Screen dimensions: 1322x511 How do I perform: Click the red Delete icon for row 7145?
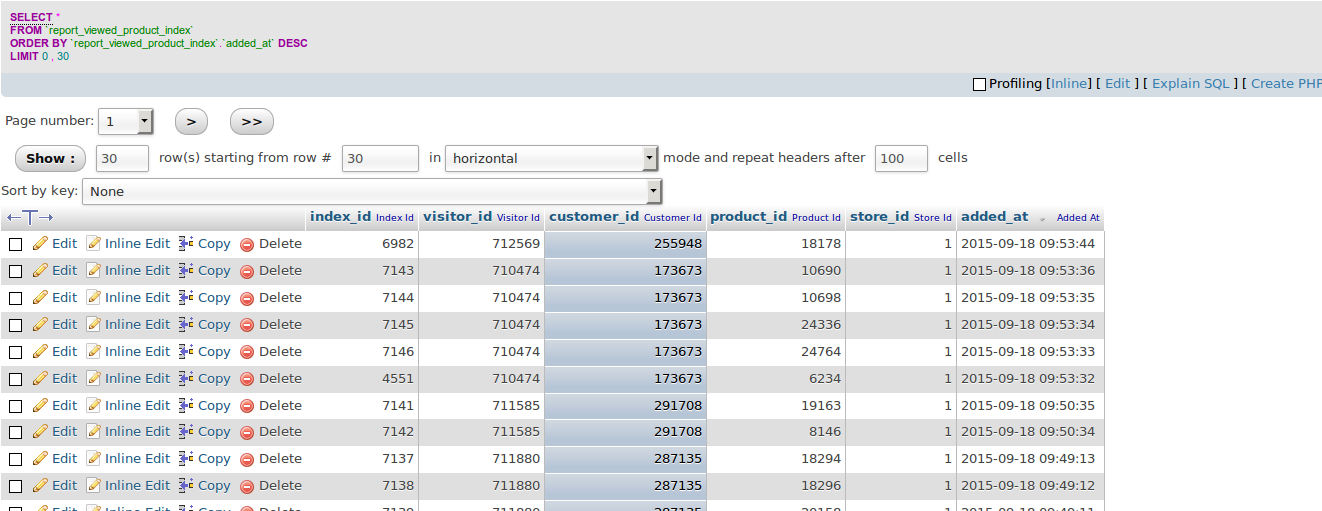coord(247,325)
